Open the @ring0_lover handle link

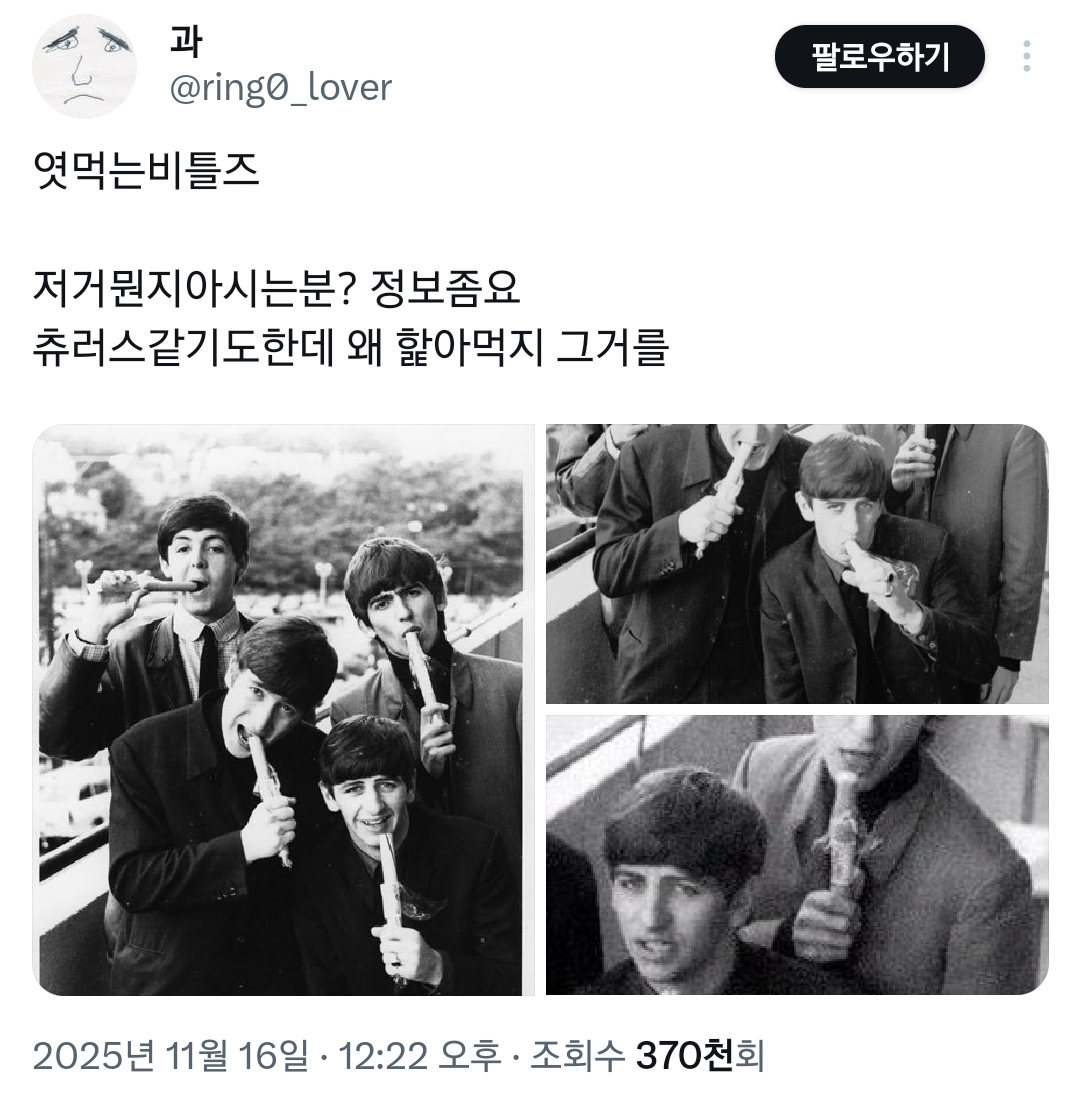point(280,88)
